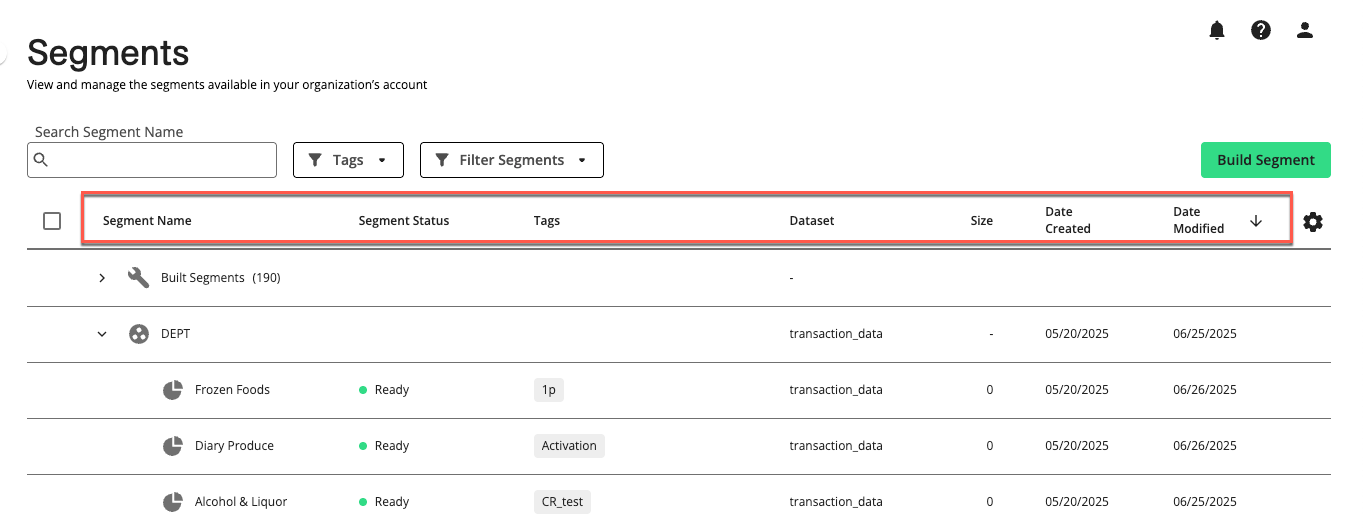Click the DEPT row label
Screen dimensions: 1363x528
coord(175,334)
